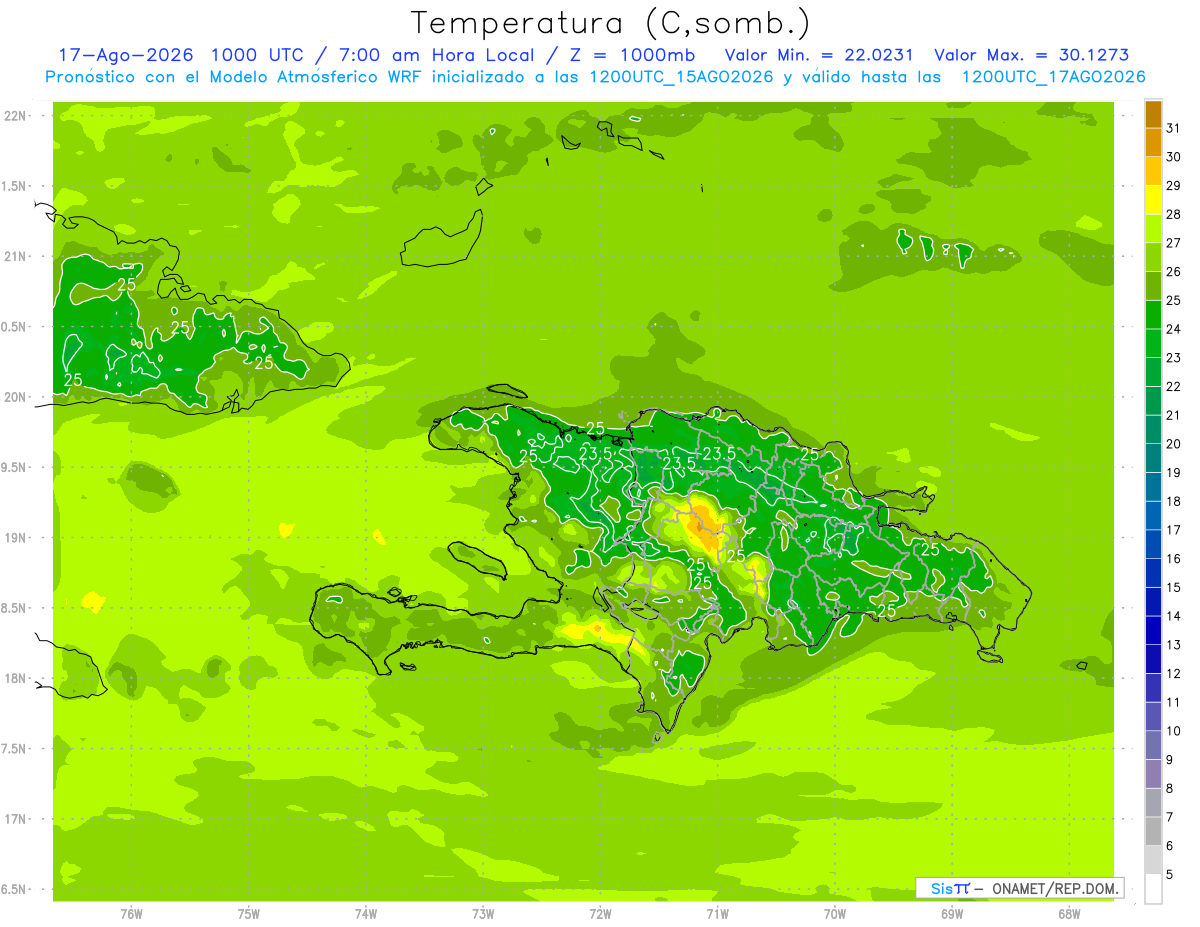Click the 5 value on the color scale

1170,875
